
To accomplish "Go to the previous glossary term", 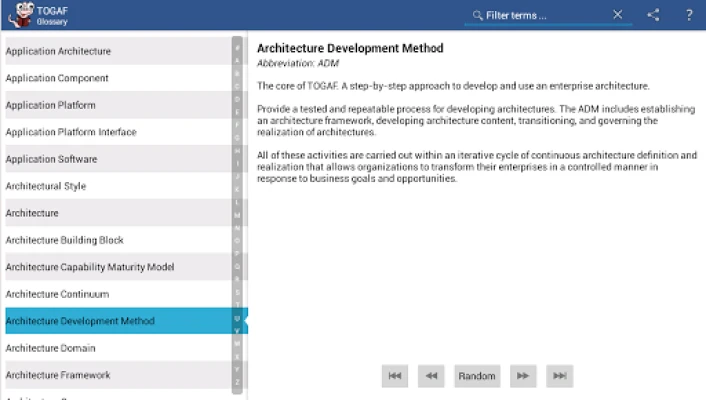I will click(x=431, y=376).
